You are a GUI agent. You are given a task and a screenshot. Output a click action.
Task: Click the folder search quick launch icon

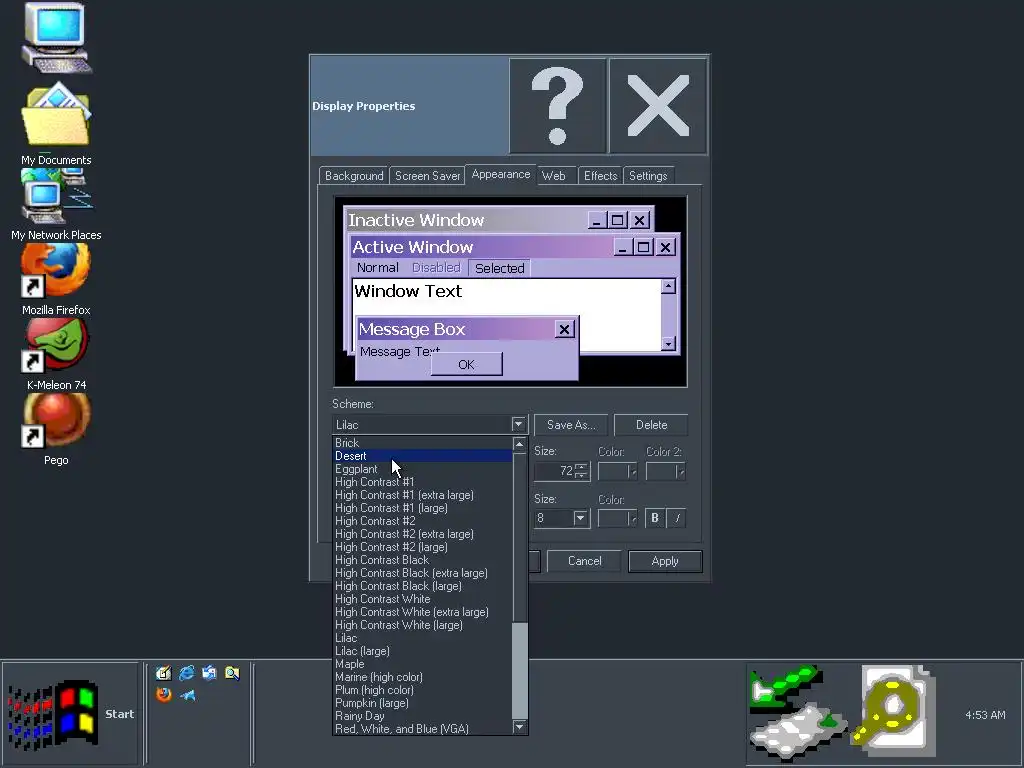pos(232,673)
